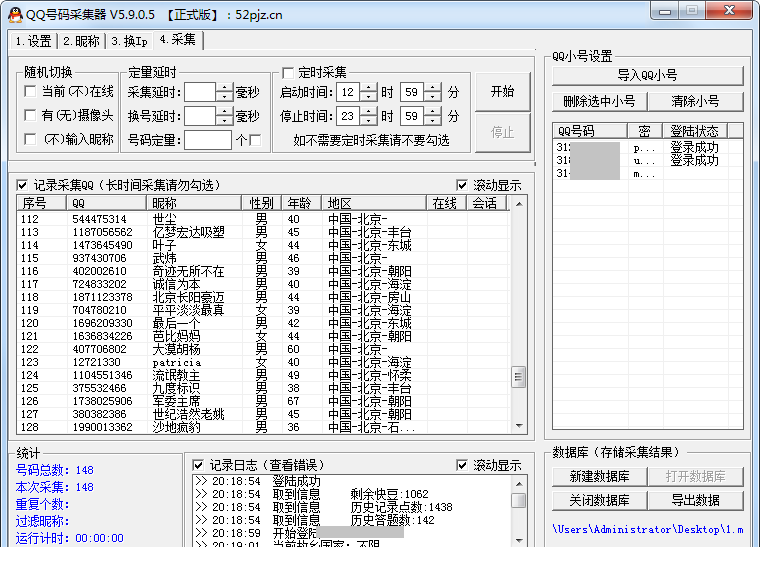This screenshot has height=570, width=760.
Task: Select row with nickname 军委主席
Action: click(x=264, y=401)
